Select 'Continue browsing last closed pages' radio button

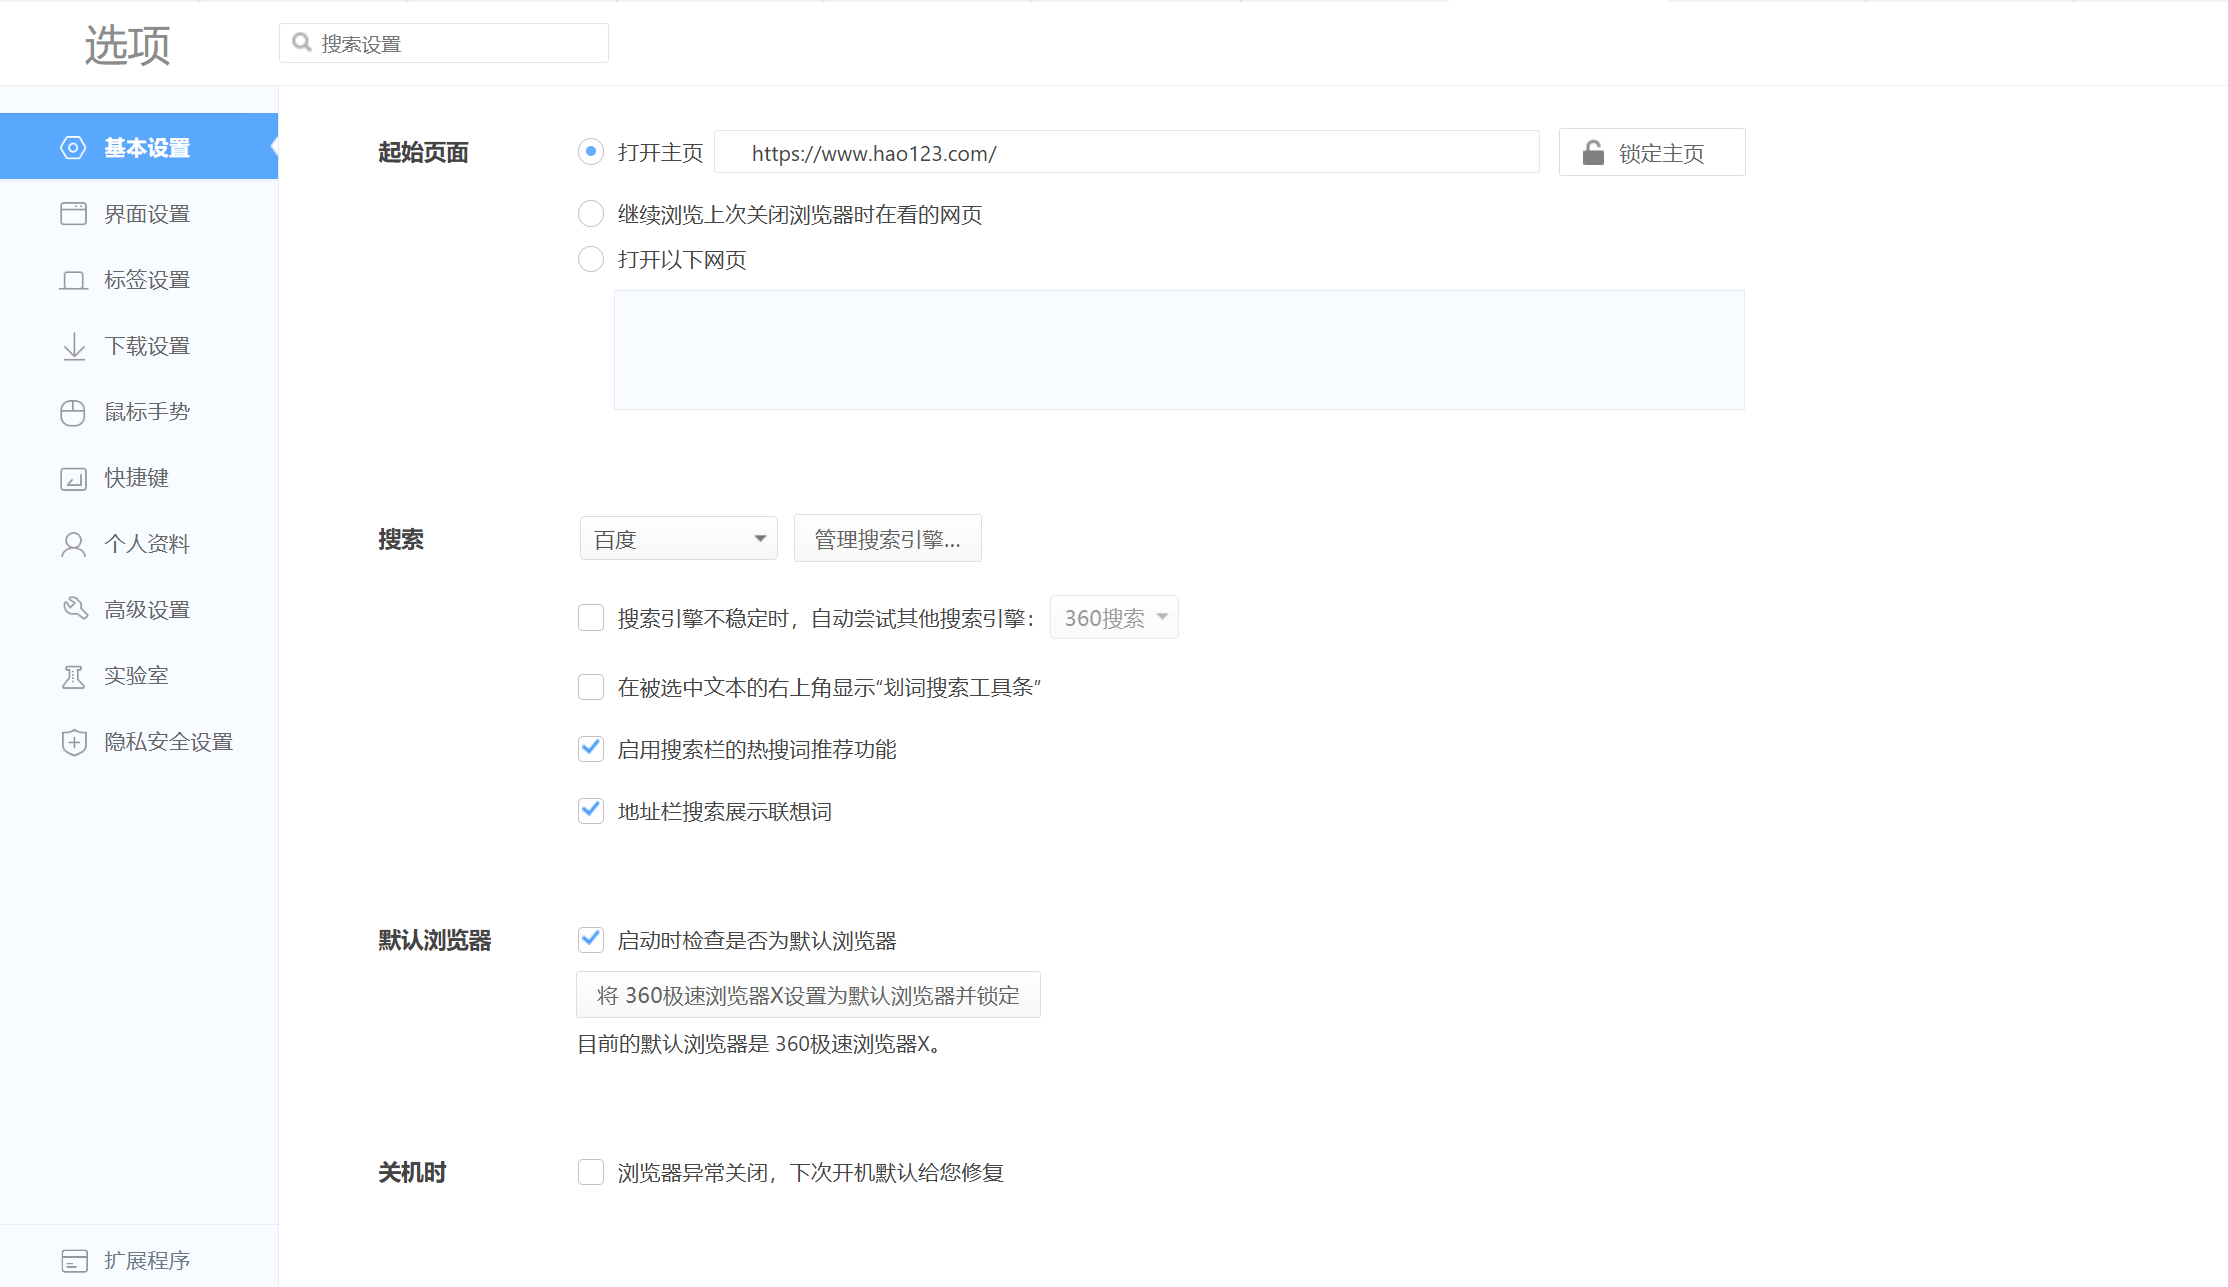[591, 214]
